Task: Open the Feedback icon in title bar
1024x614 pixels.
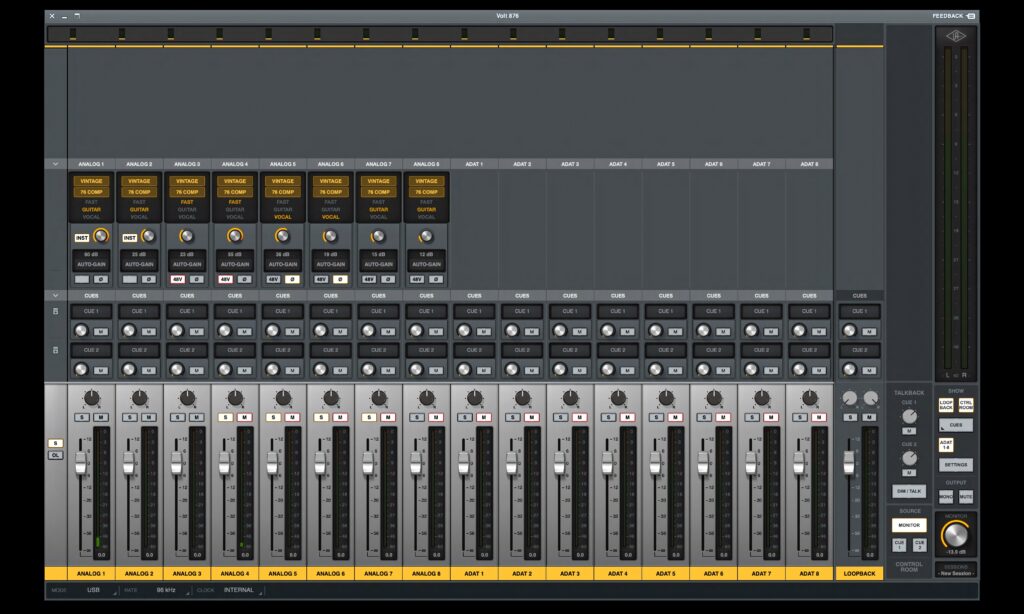Action: tap(970, 16)
